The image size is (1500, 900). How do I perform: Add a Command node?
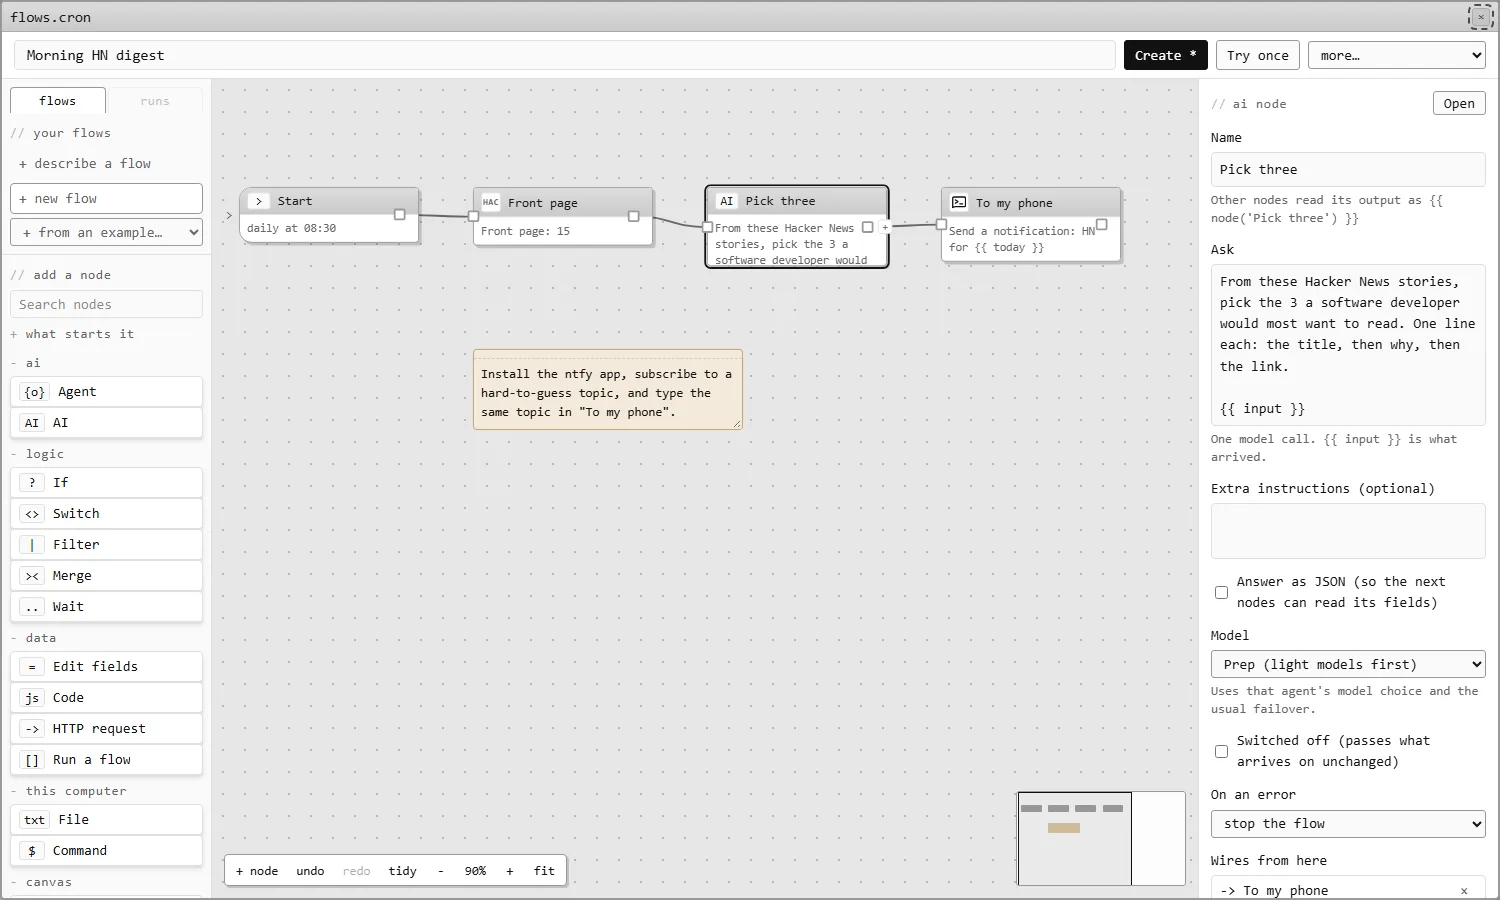click(x=106, y=851)
